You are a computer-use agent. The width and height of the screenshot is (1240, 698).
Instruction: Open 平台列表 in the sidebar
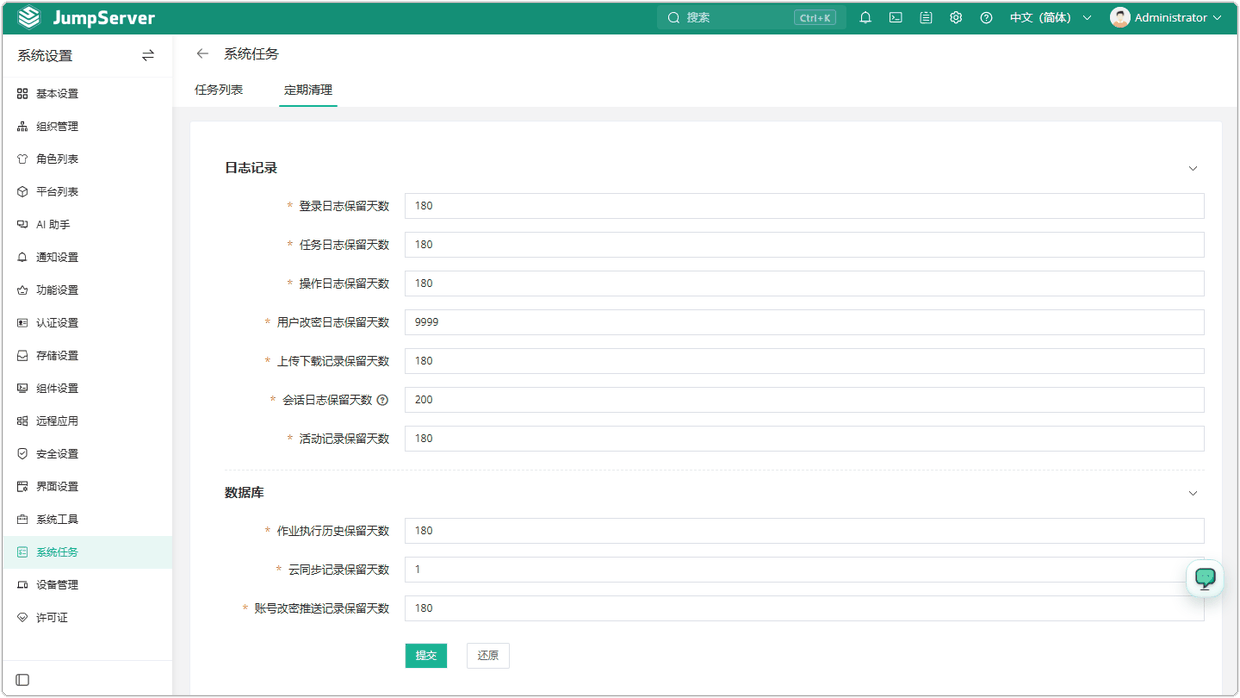86,192
